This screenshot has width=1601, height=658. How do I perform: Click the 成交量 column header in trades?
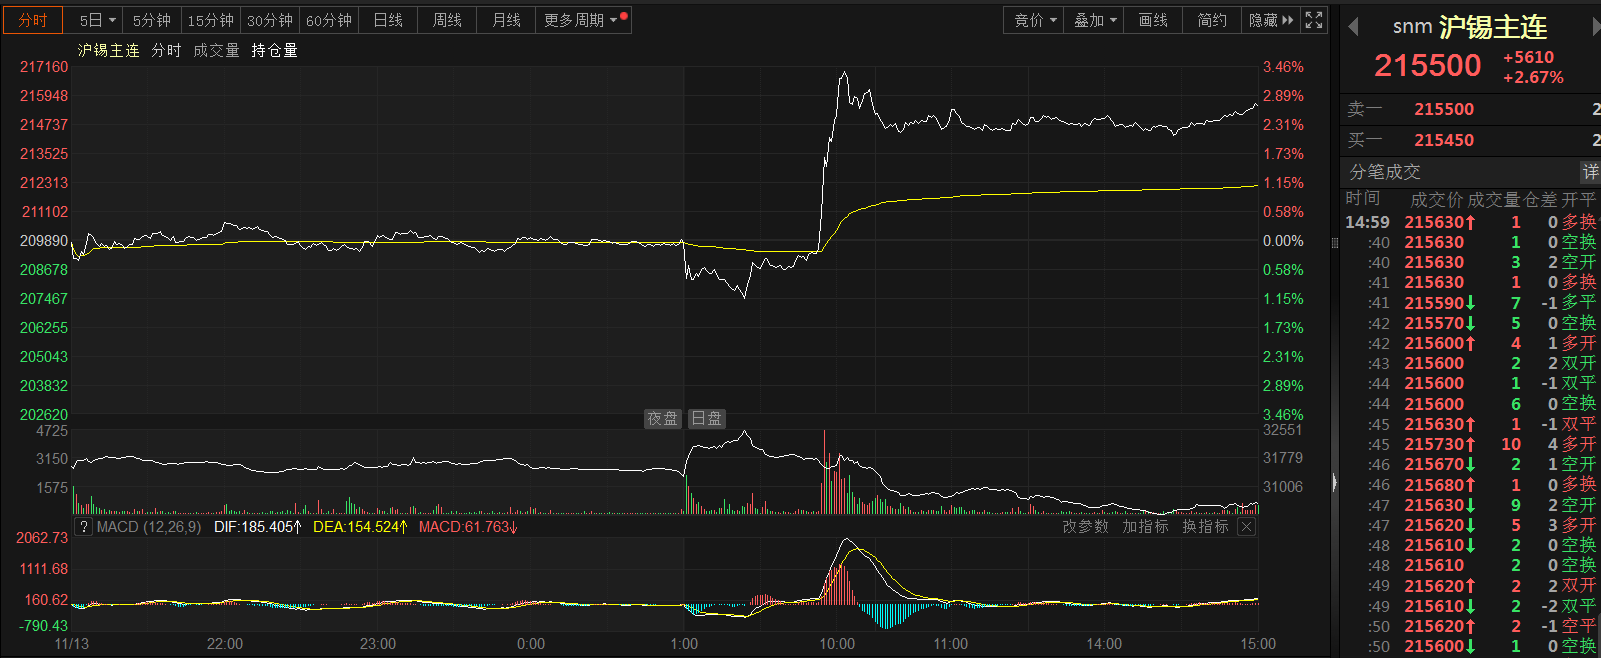1494,200
